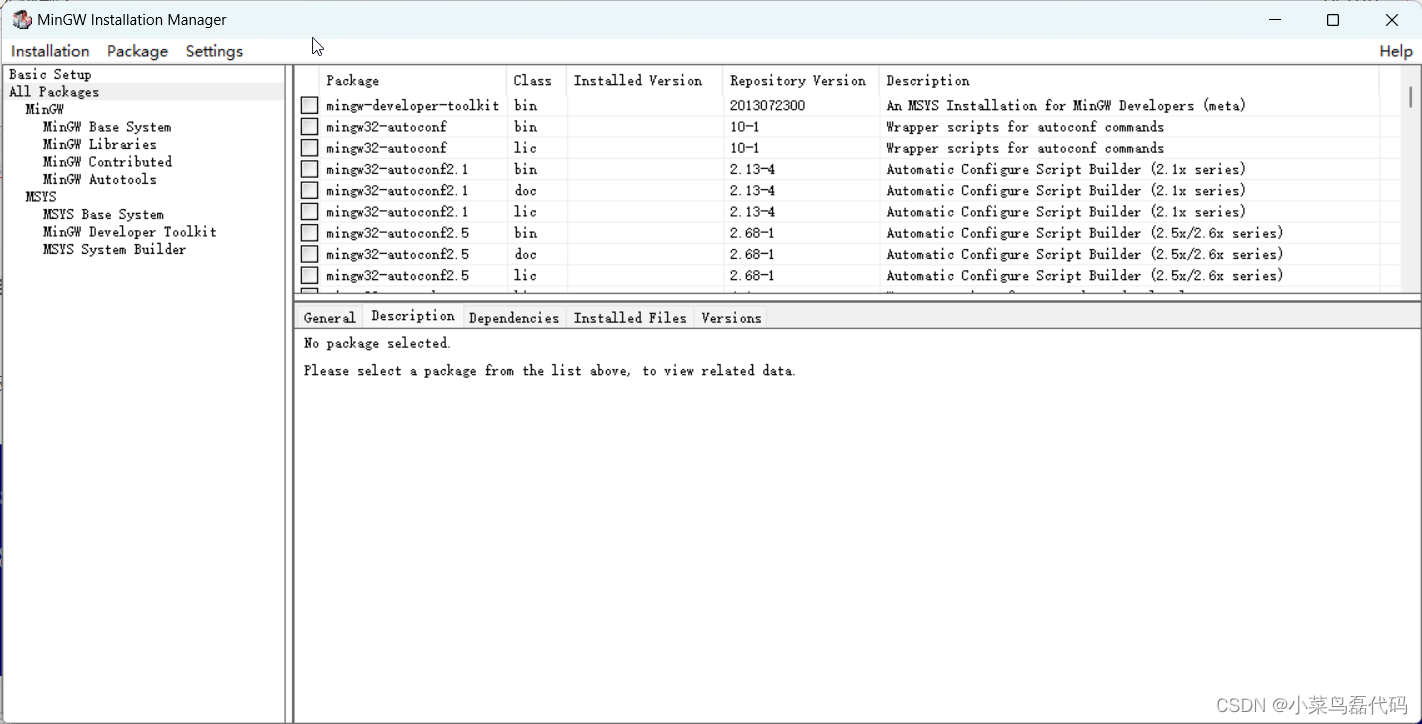Click description of mingw32-autoconf2.5 bin

[1085, 233]
